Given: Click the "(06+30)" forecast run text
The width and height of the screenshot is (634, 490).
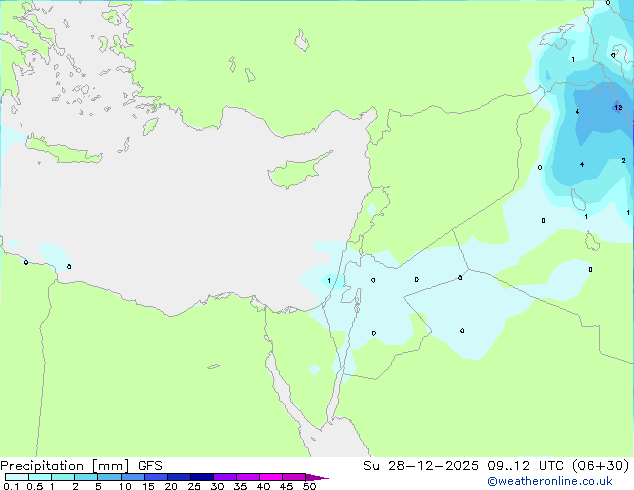Looking at the screenshot, I should 600,466.
